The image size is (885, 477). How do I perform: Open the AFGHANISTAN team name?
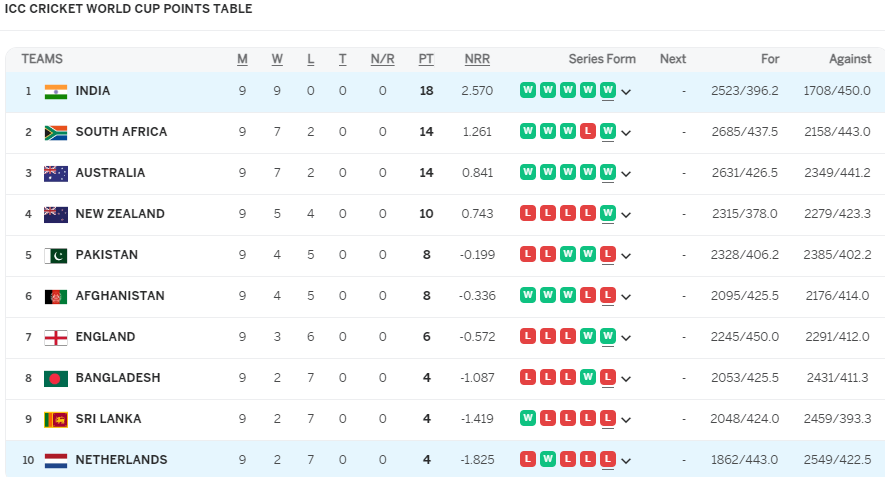120,296
